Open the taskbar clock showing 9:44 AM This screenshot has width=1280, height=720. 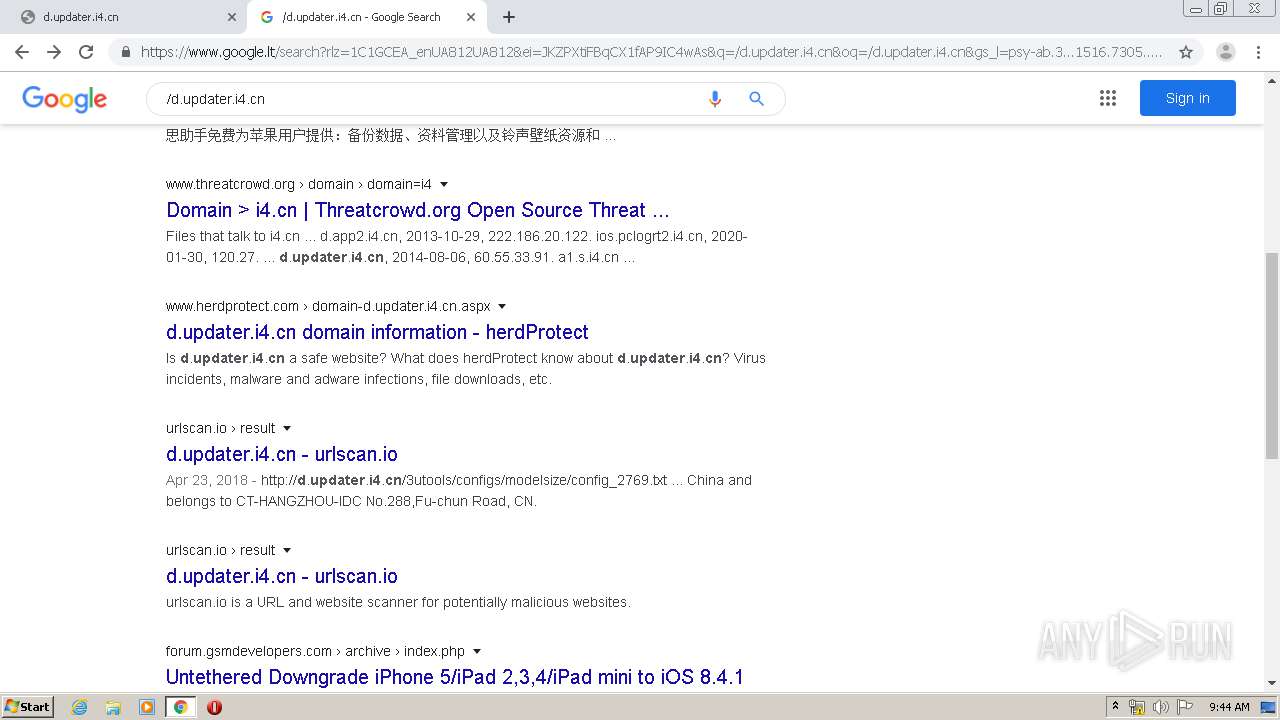(1229, 707)
